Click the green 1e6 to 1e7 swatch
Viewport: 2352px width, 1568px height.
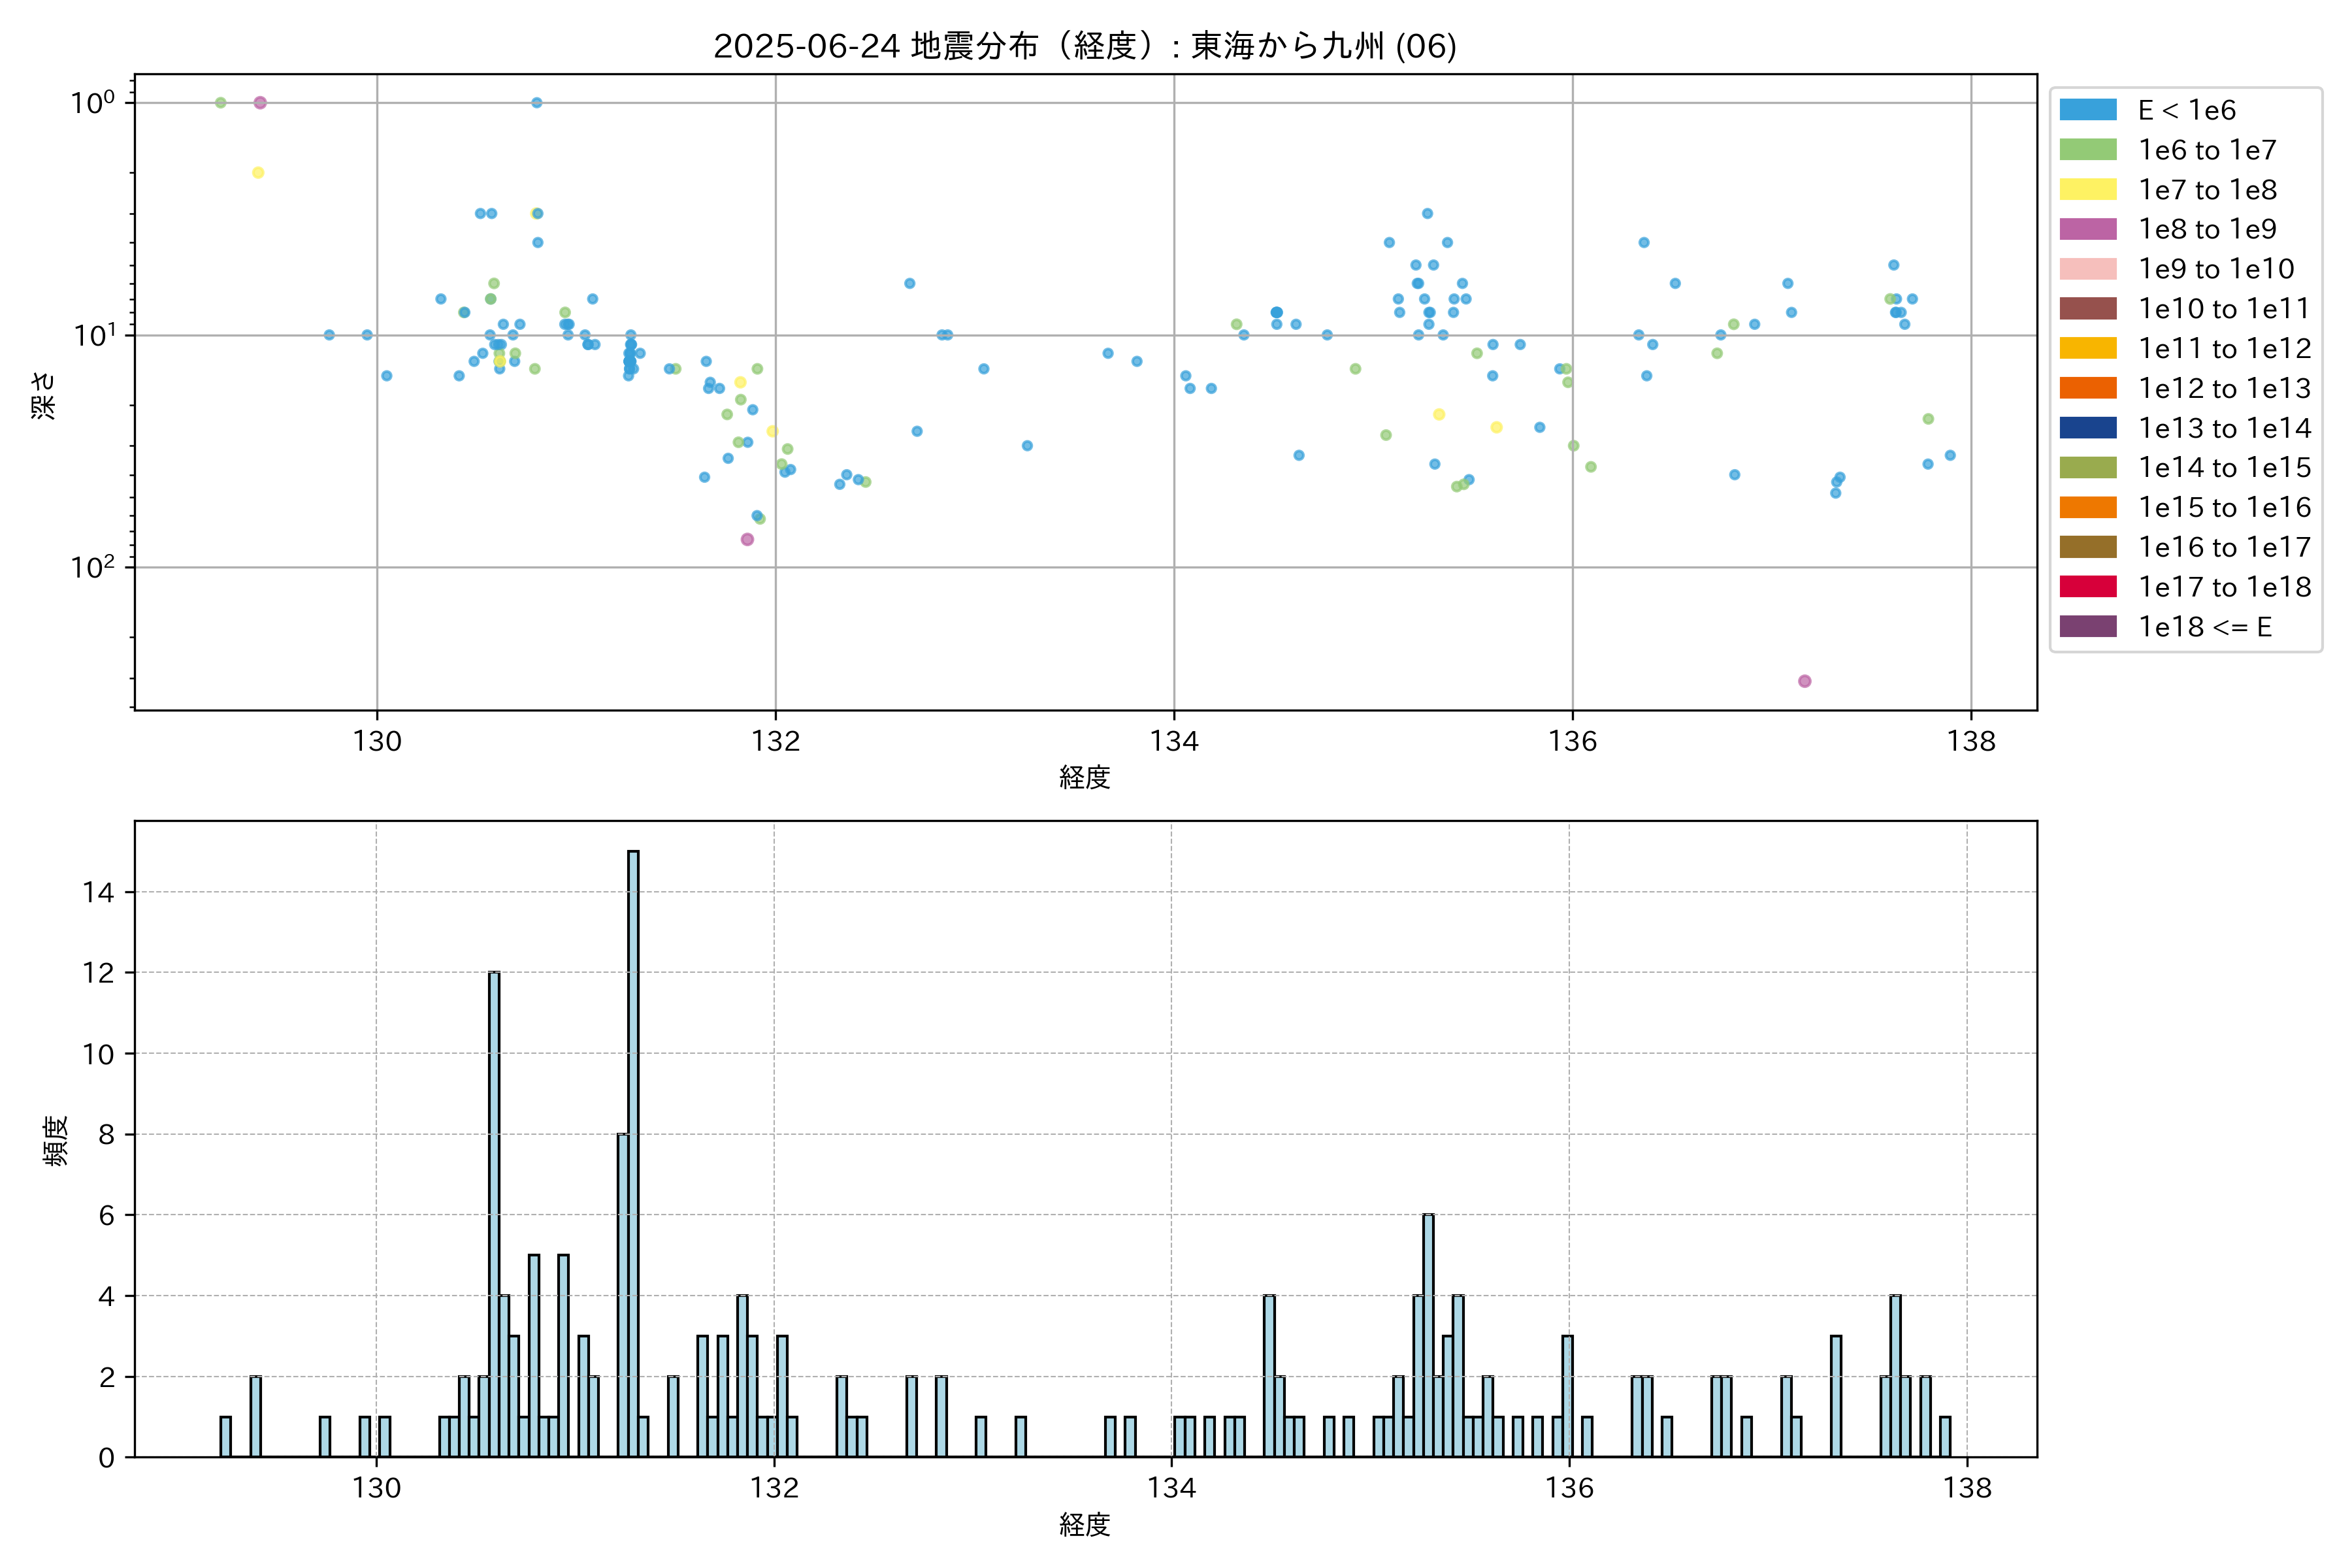click(2087, 150)
